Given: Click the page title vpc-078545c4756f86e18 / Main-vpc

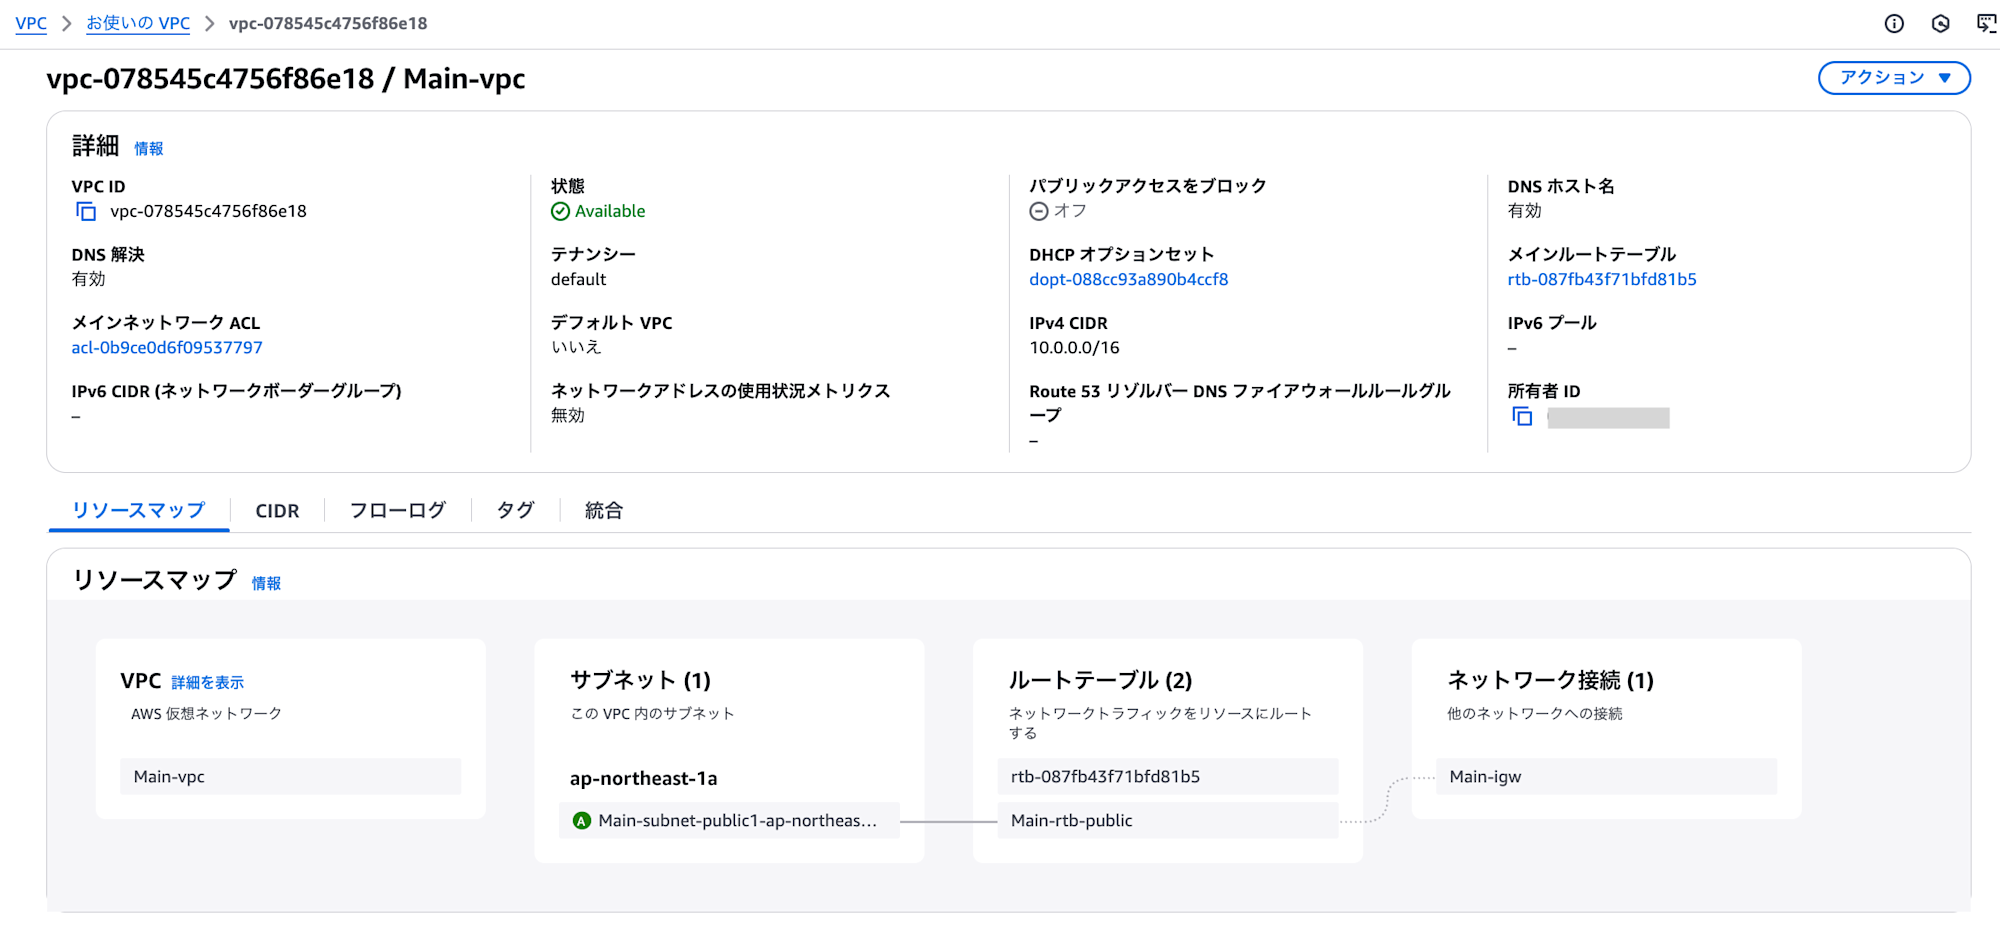Looking at the screenshot, I should click(286, 79).
